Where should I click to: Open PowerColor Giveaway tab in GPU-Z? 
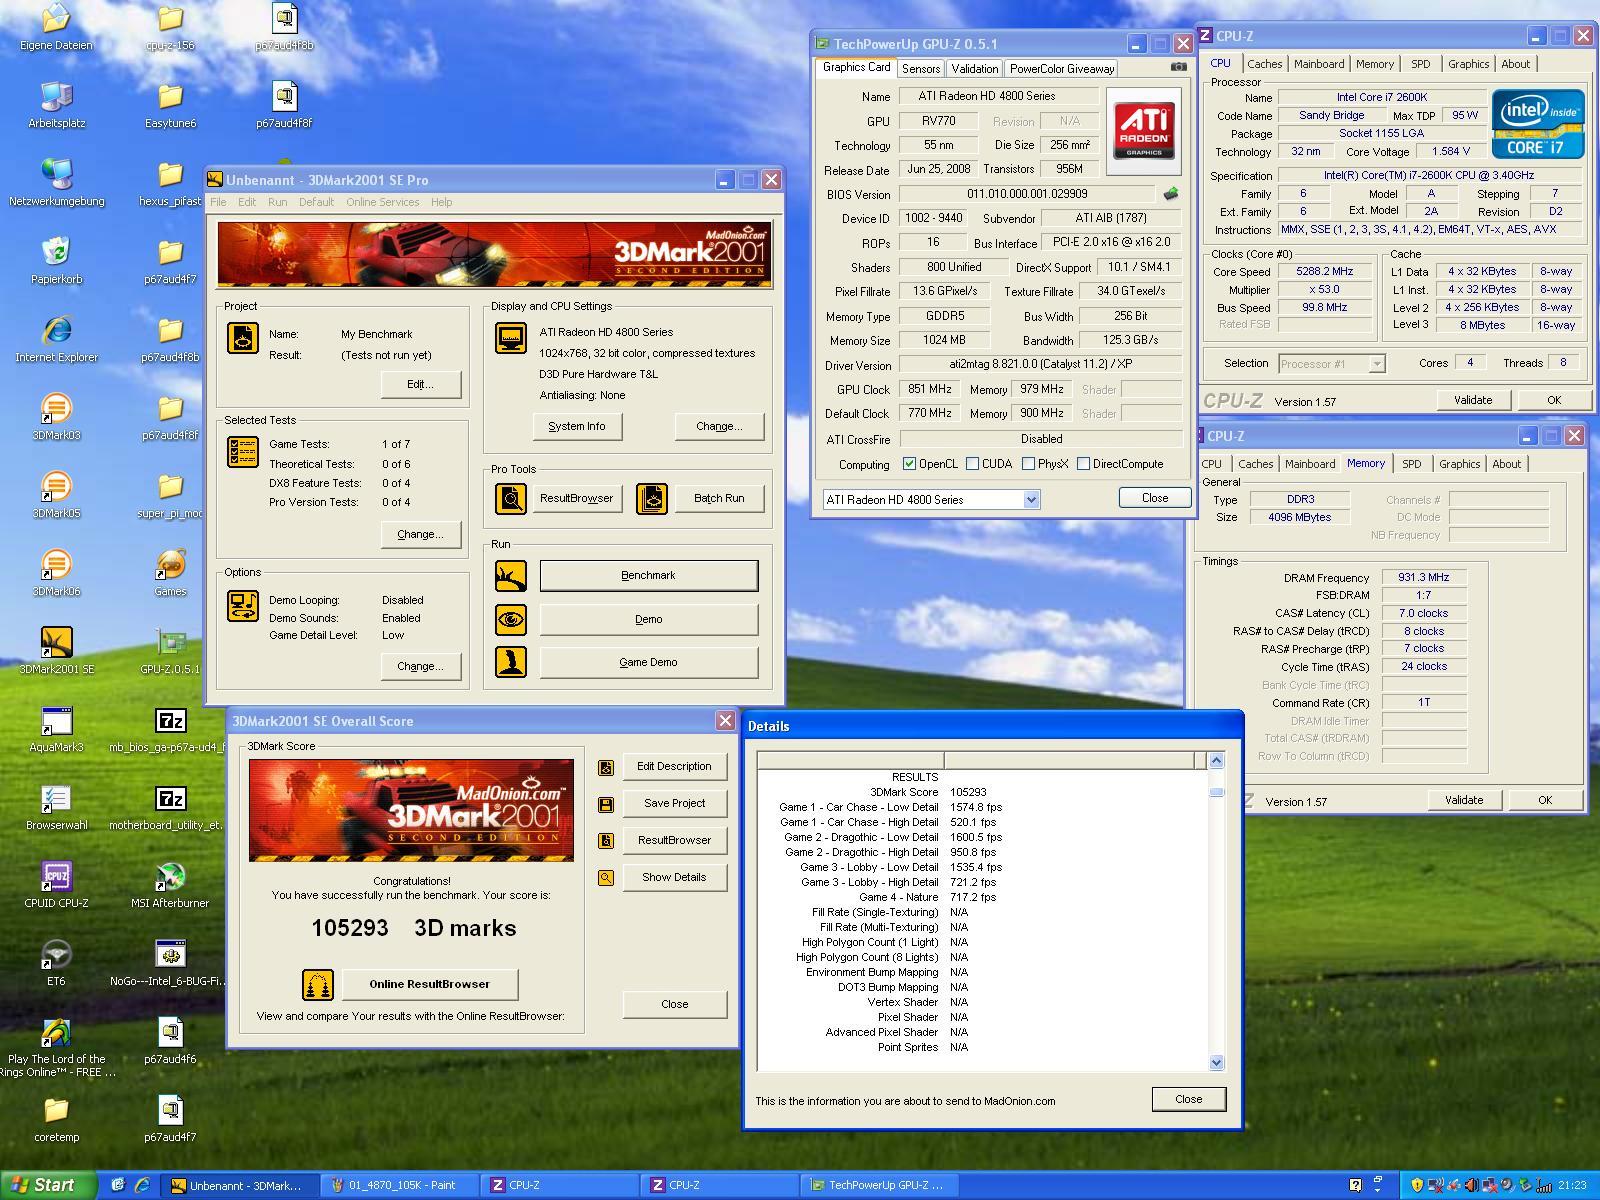pos(1061,69)
